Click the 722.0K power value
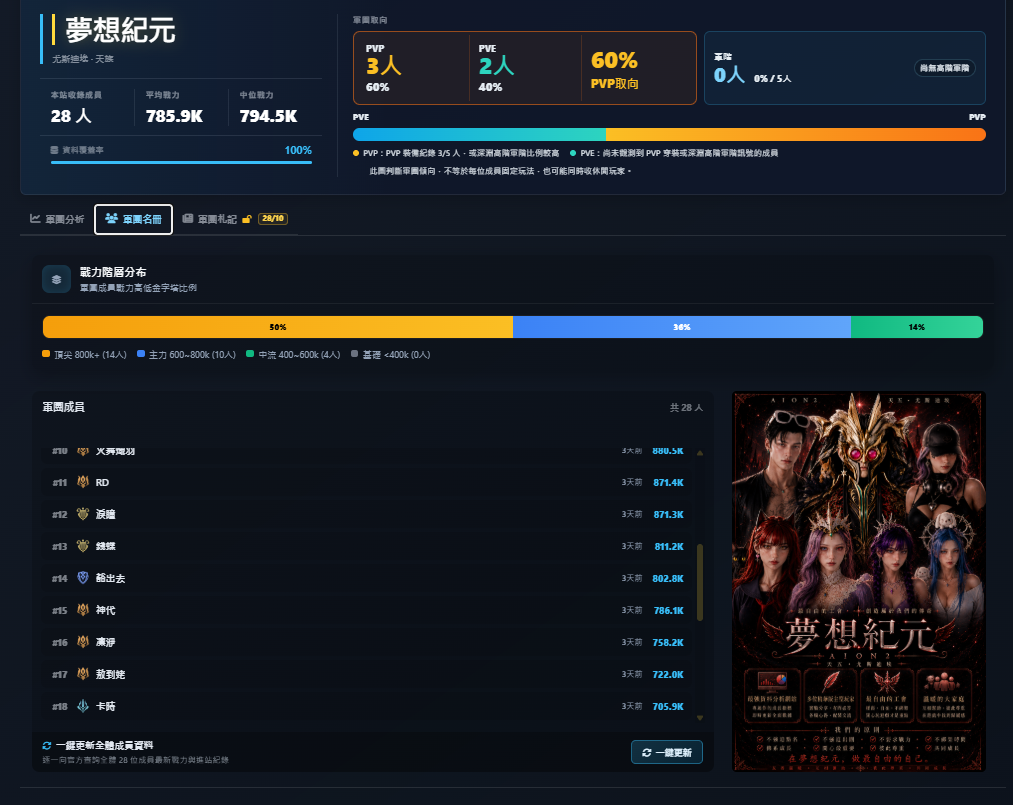This screenshot has height=805, width=1013. point(668,674)
